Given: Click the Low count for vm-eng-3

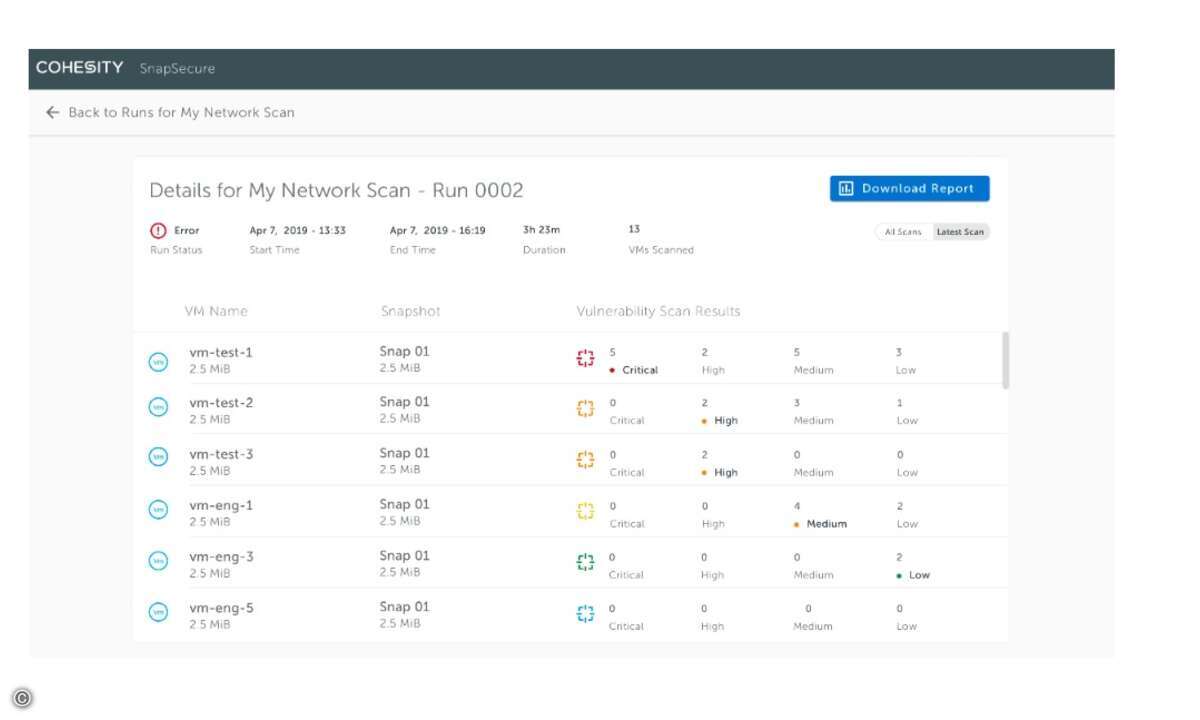Looking at the screenshot, I should point(899,557).
